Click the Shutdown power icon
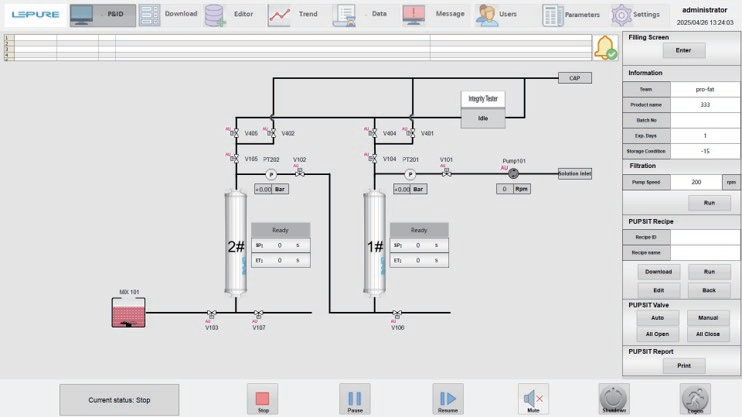The image size is (742, 417). [614, 397]
